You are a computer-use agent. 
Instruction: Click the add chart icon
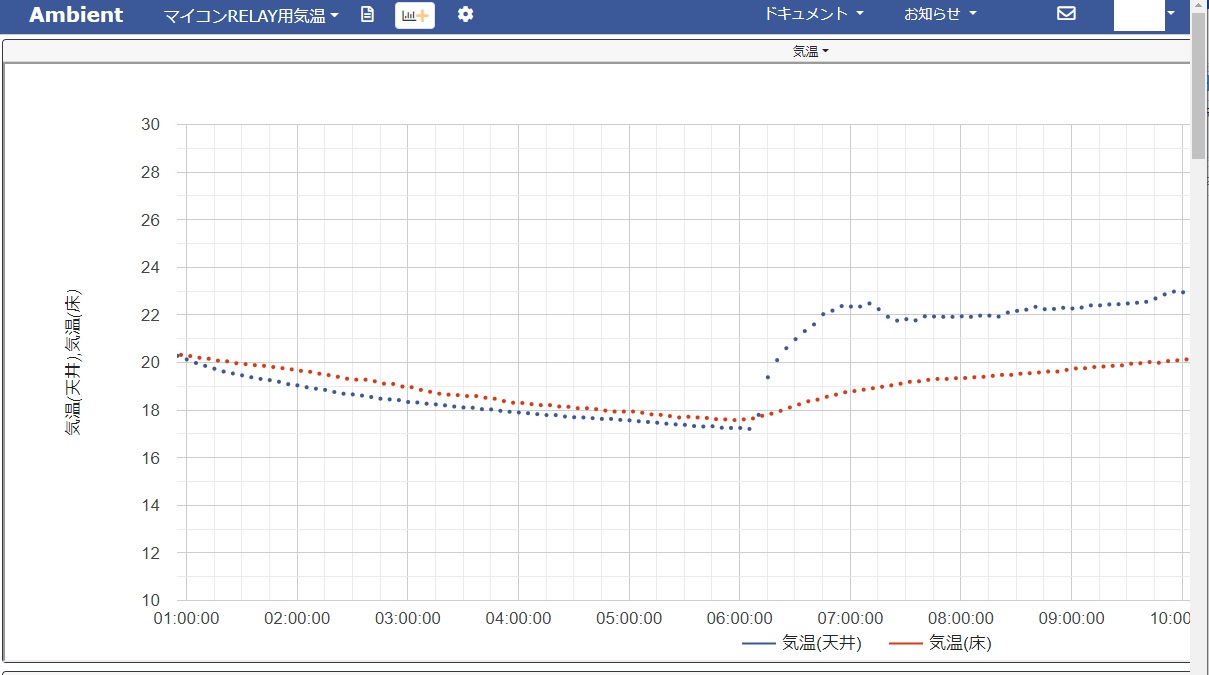pos(415,15)
